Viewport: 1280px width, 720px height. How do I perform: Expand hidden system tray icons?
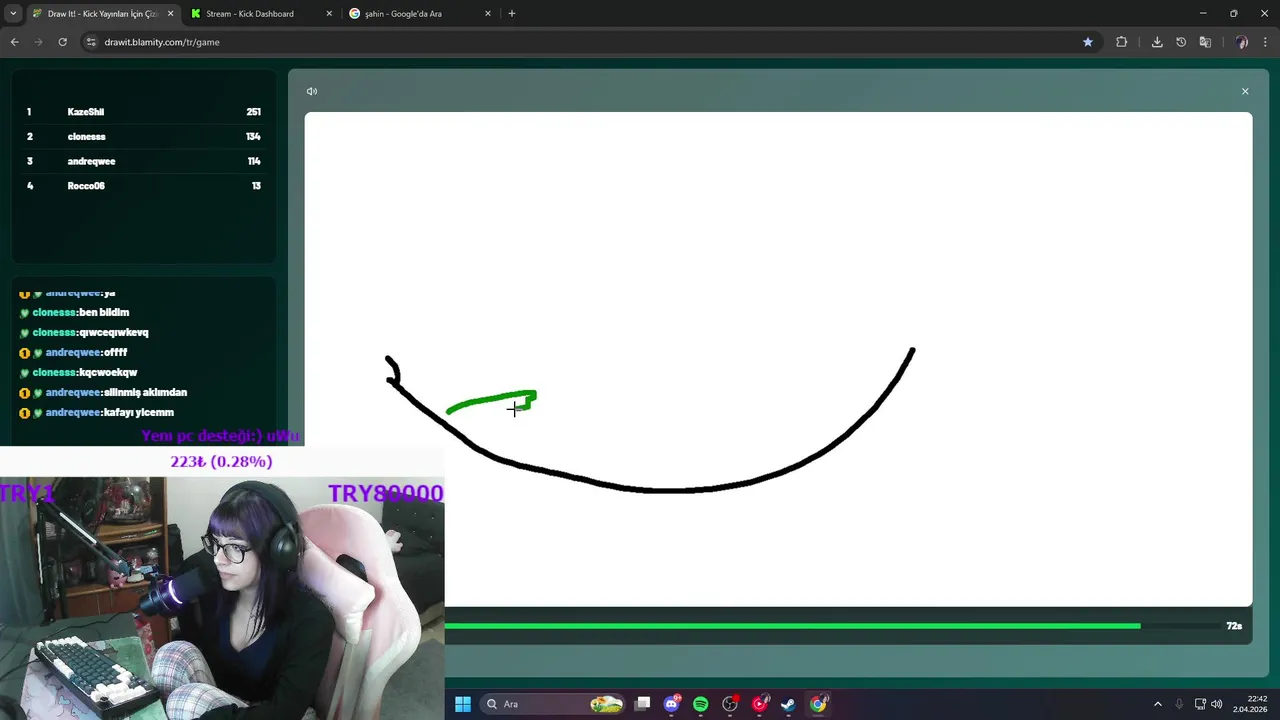coord(1158,704)
